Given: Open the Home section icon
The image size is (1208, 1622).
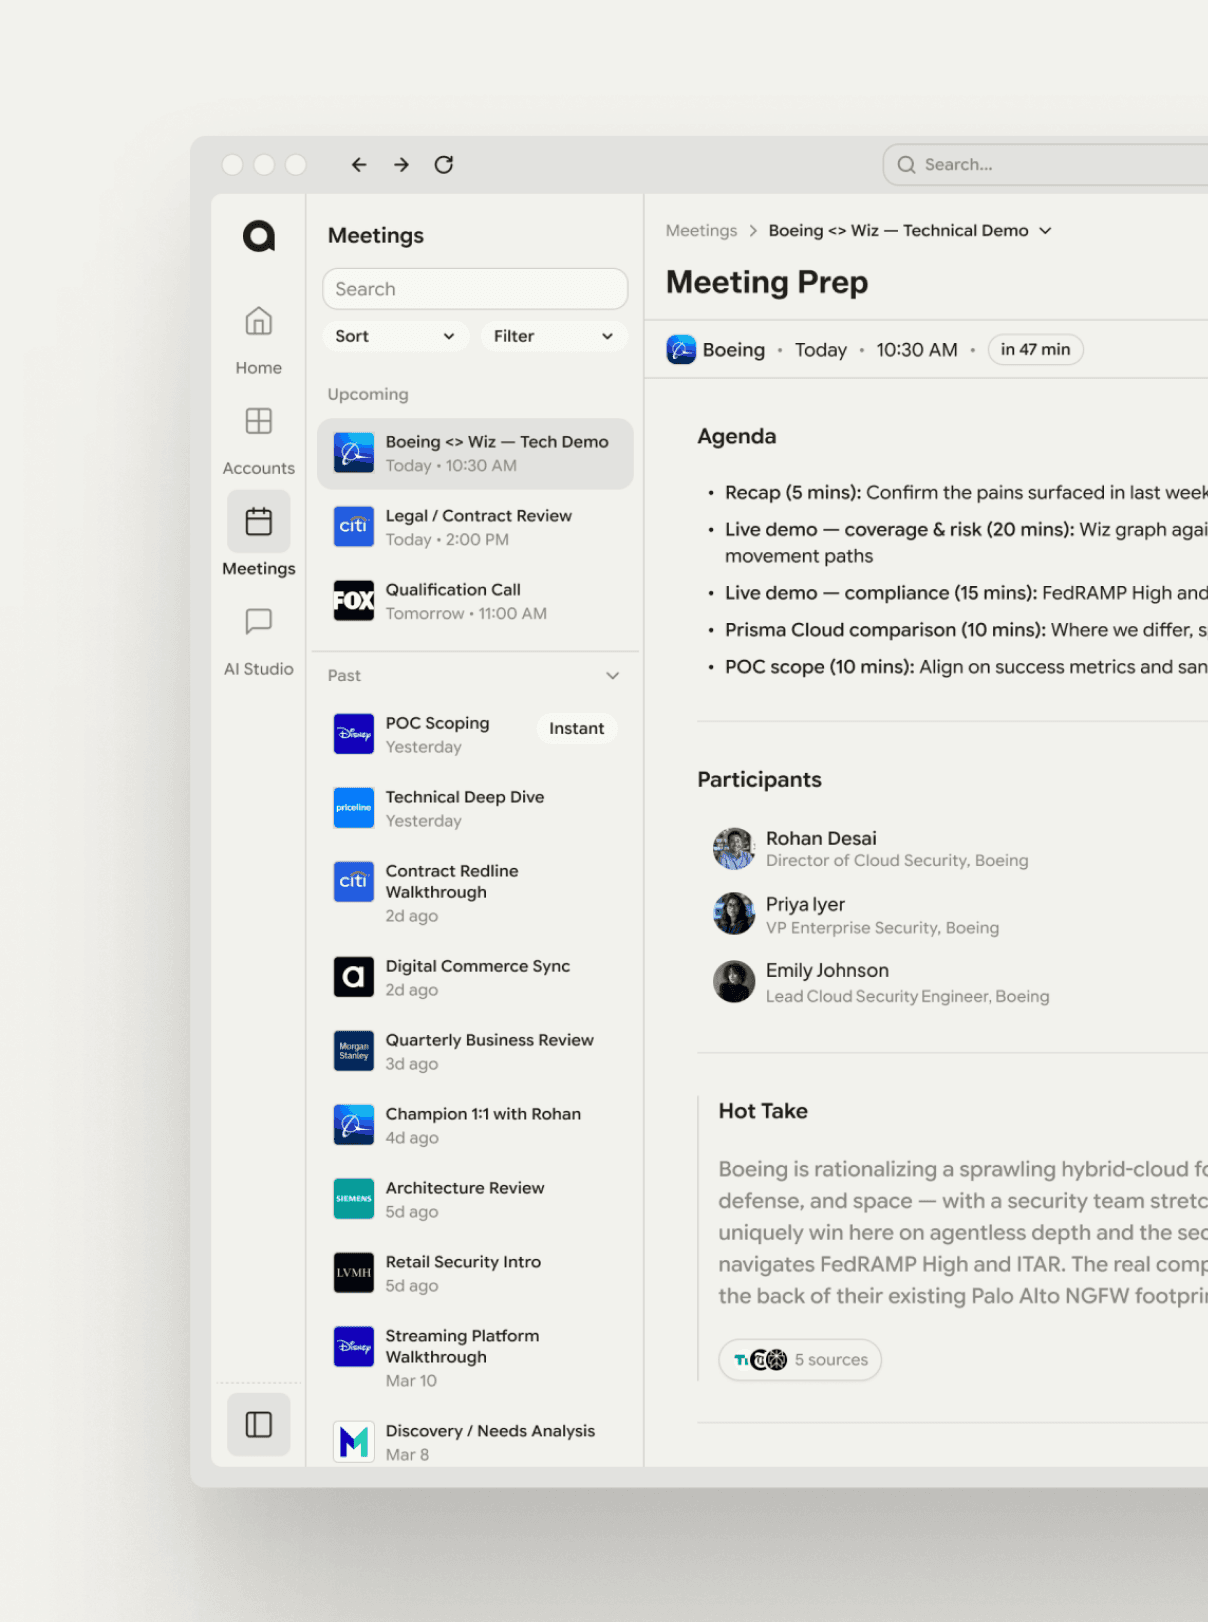Looking at the screenshot, I should [x=259, y=321].
